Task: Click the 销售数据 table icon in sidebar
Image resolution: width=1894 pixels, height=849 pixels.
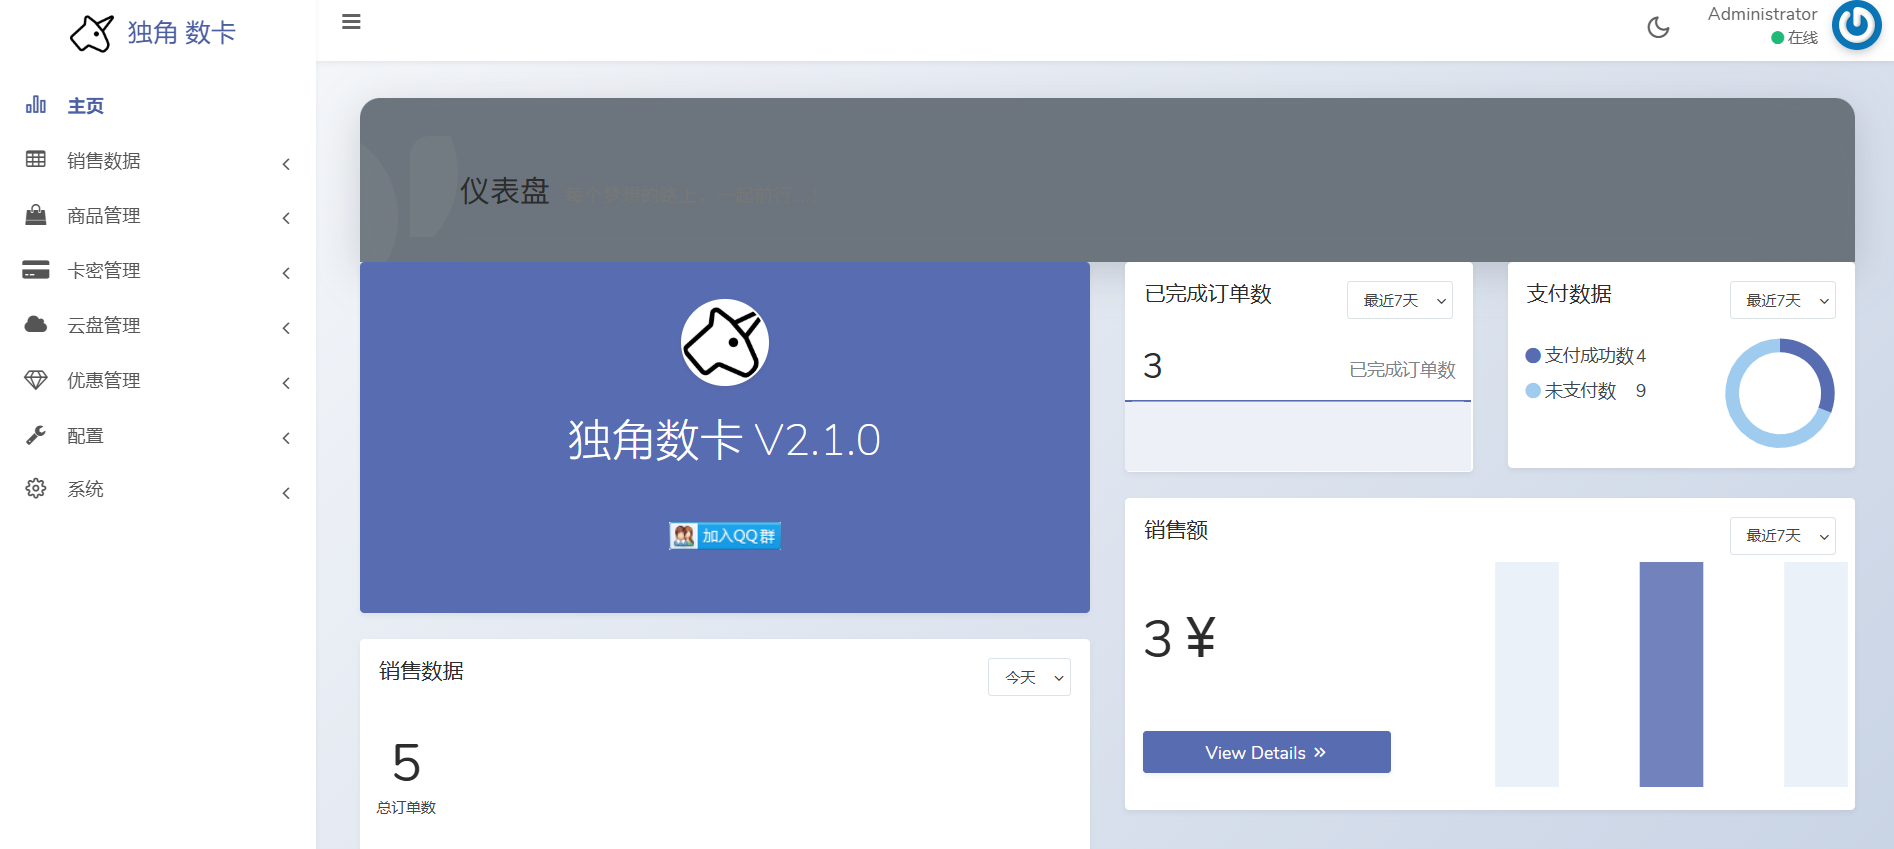Action: coord(36,160)
